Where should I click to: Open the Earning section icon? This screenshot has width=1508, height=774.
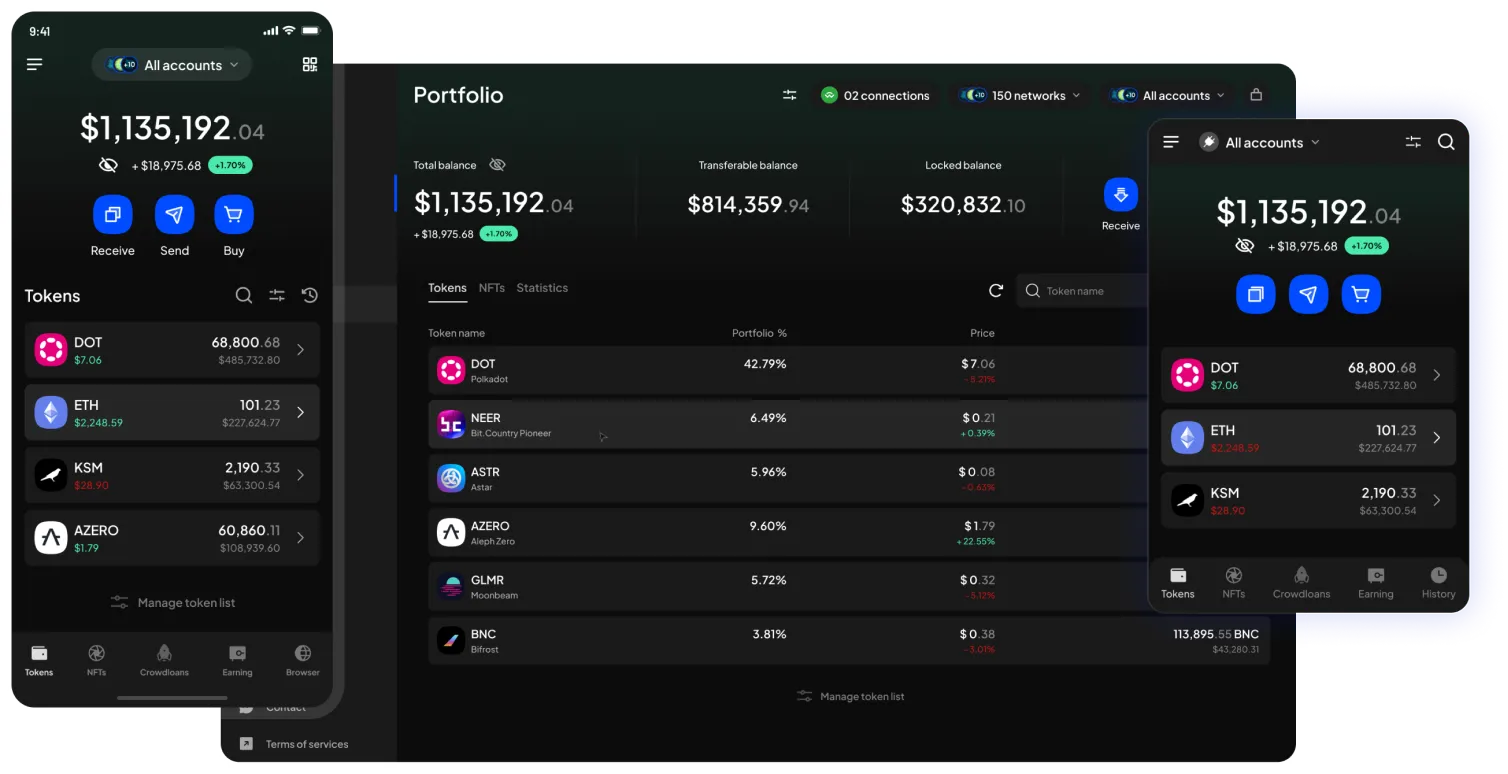tap(237, 660)
